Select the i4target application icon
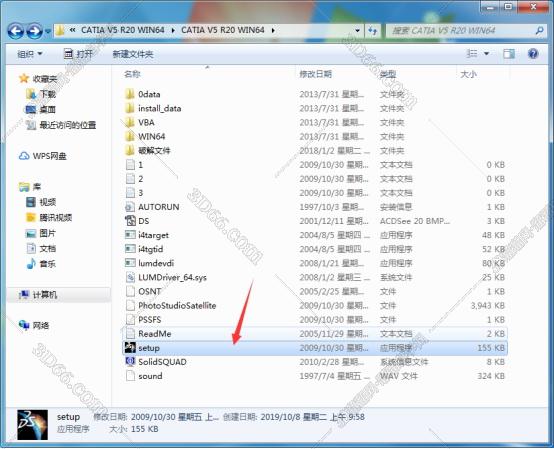The image size is (554, 449). 130,235
